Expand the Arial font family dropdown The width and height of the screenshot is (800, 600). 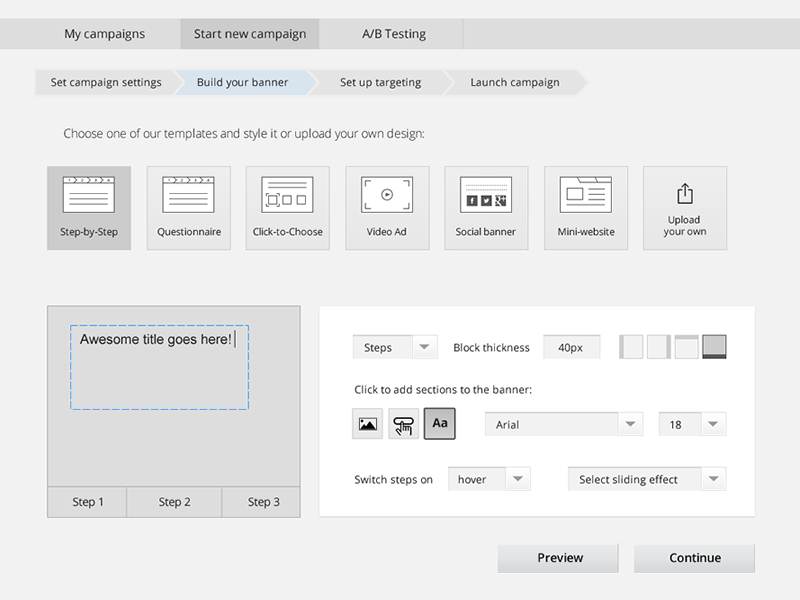pyautogui.click(x=563, y=424)
